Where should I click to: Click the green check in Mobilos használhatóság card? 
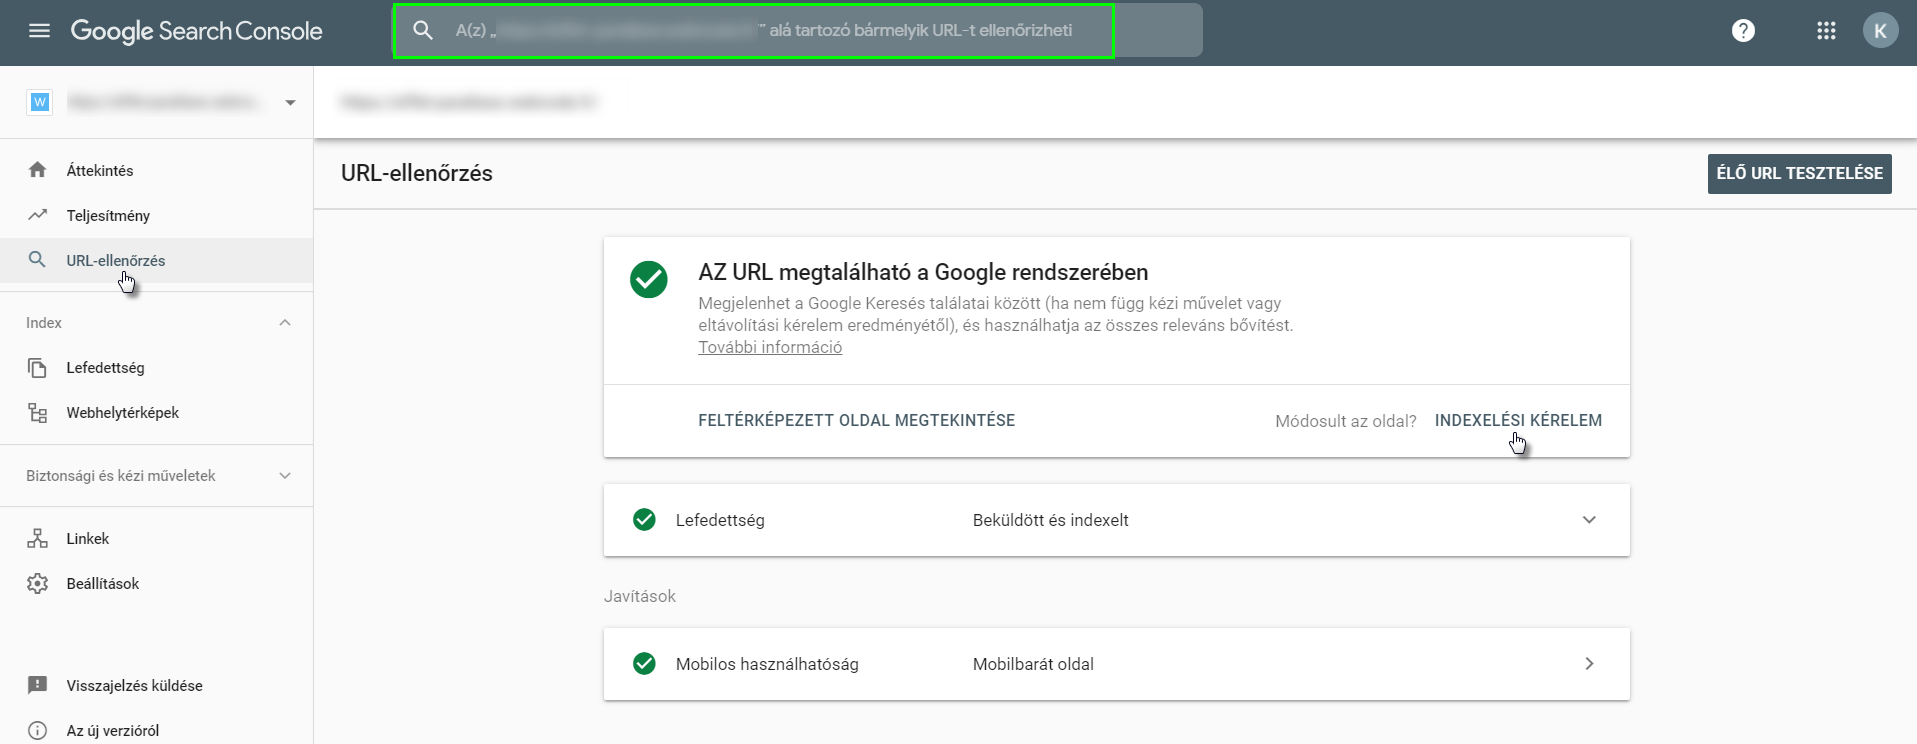(x=645, y=664)
